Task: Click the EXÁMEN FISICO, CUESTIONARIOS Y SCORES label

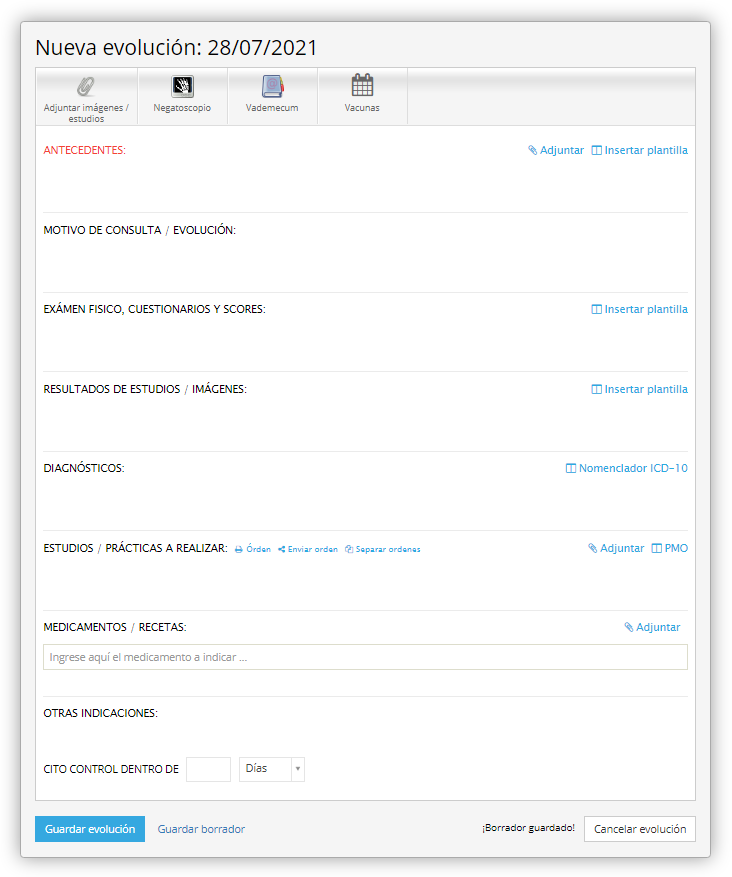Action: pyautogui.click(x=155, y=309)
